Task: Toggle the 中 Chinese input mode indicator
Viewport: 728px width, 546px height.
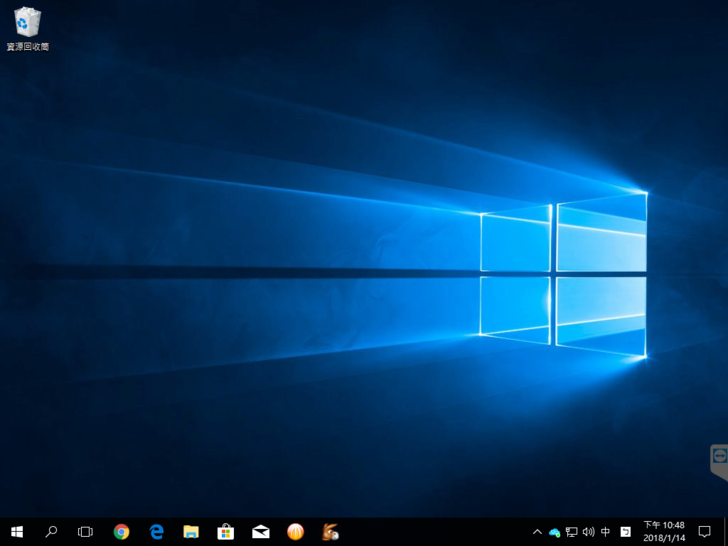Action: pyautogui.click(x=606, y=532)
